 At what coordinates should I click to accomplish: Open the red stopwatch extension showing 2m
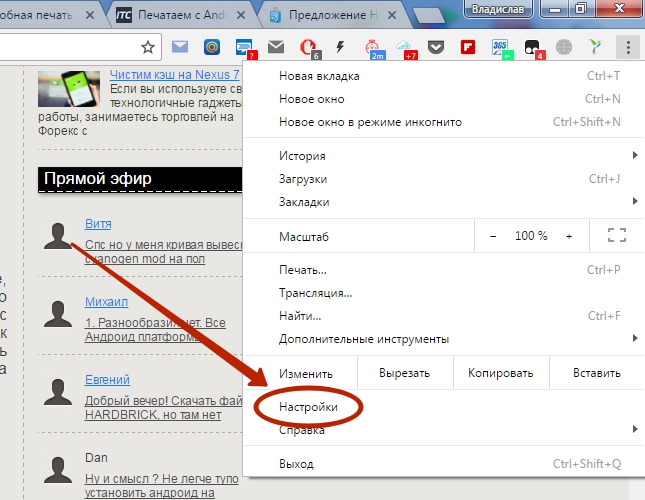point(374,49)
